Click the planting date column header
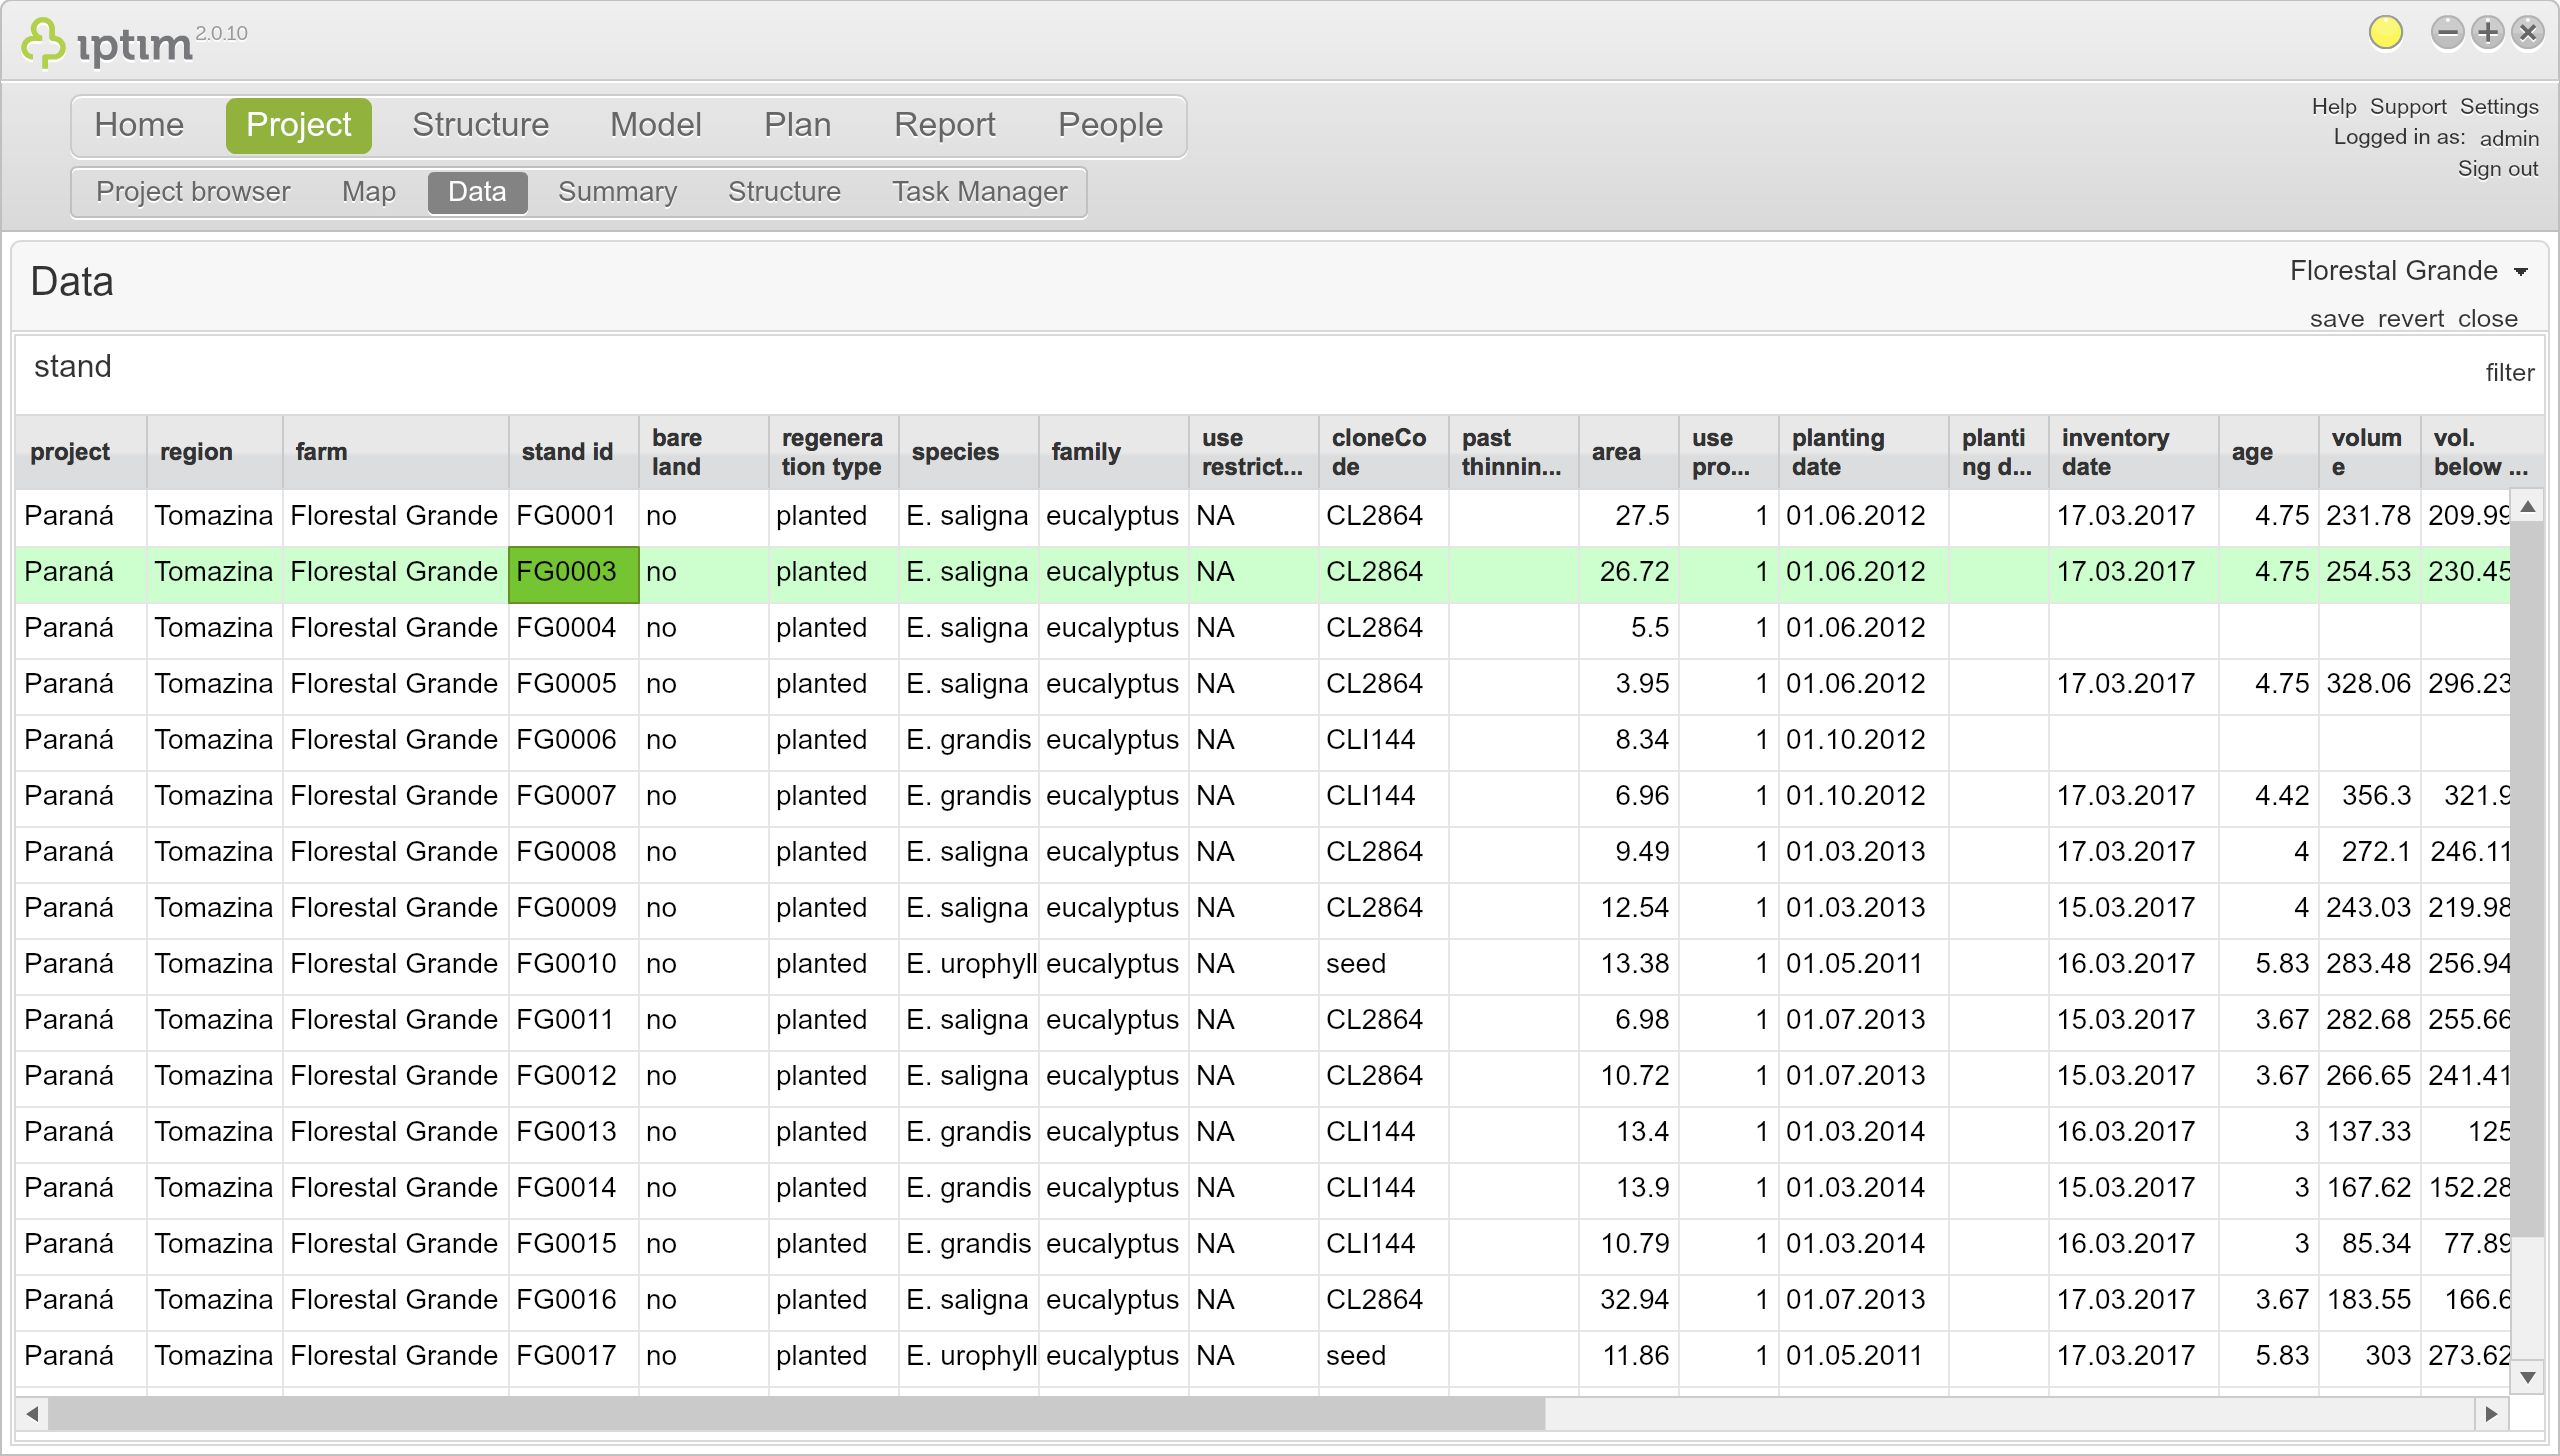Screen dimensions: 2560x1456 [x=1863, y=452]
